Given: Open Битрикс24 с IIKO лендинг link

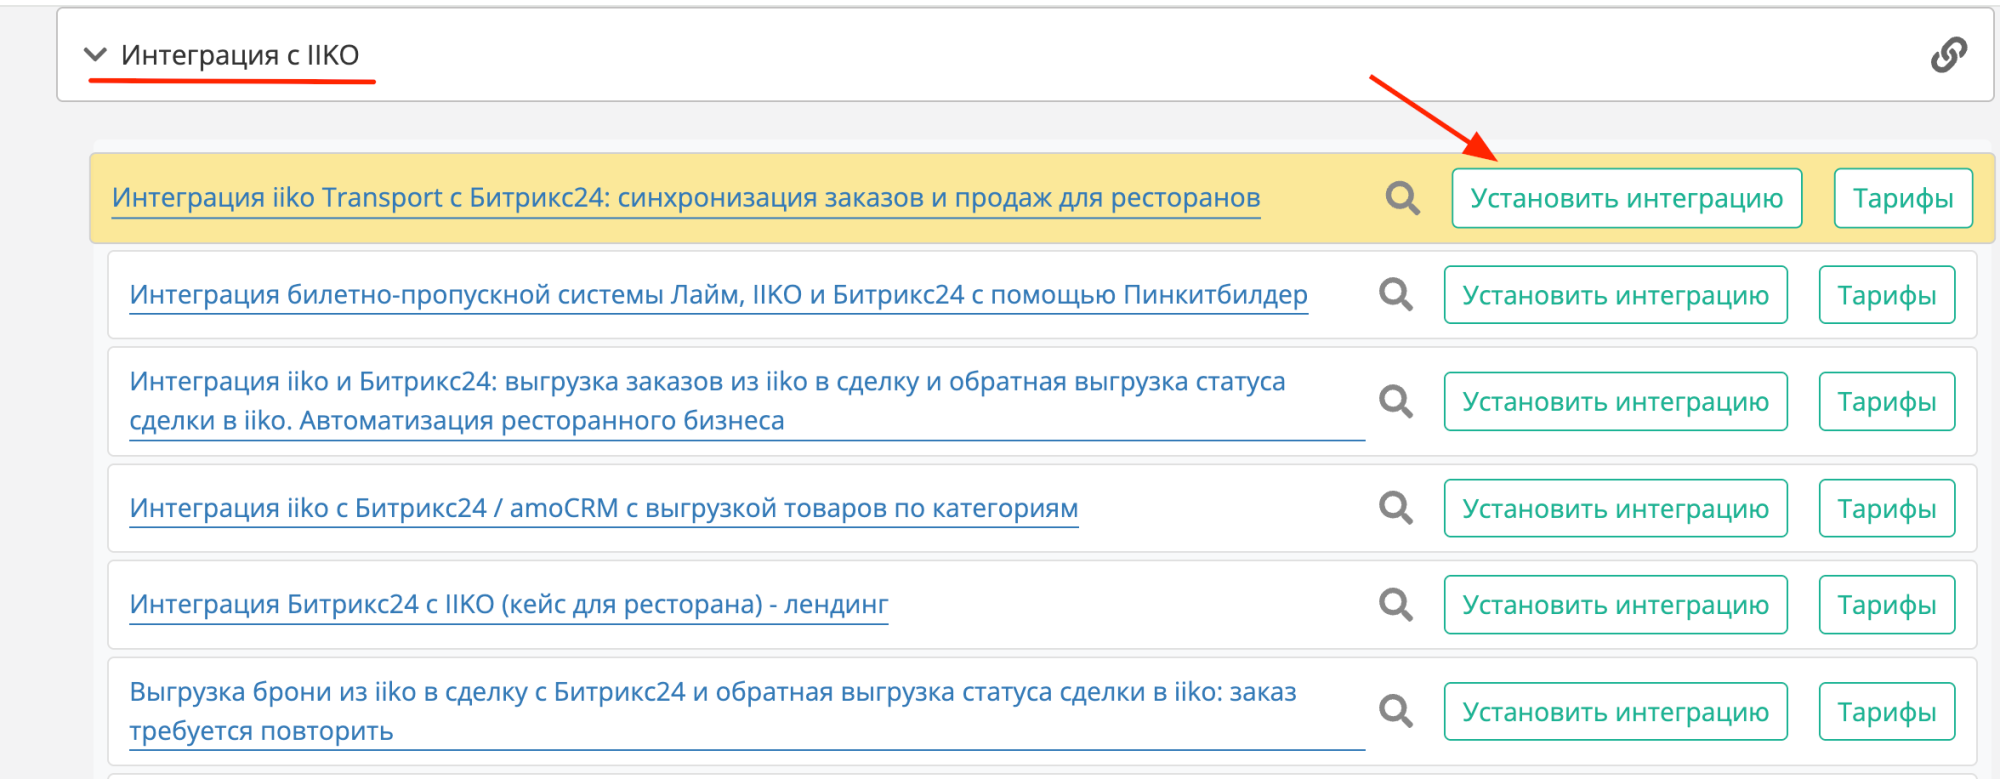Looking at the screenshot, I should (x=508, y=605).
